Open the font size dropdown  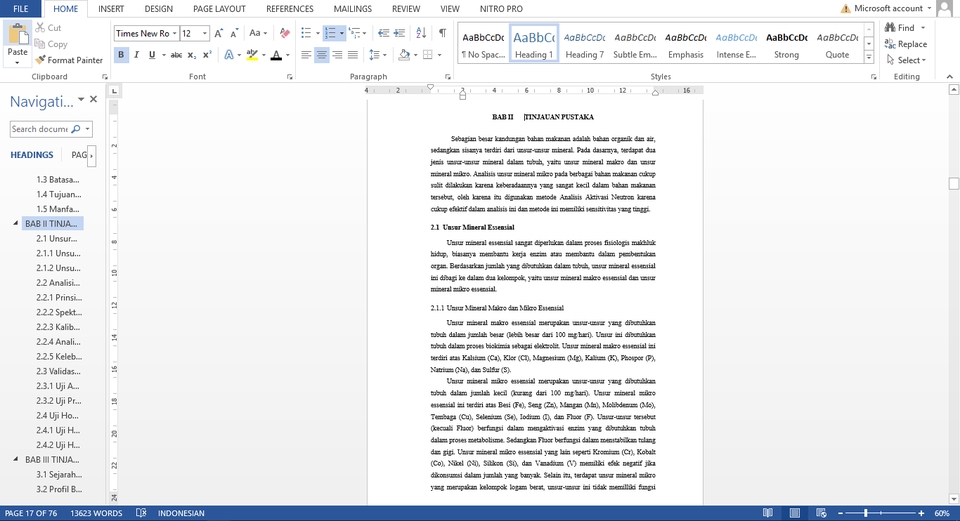(204, 34)
